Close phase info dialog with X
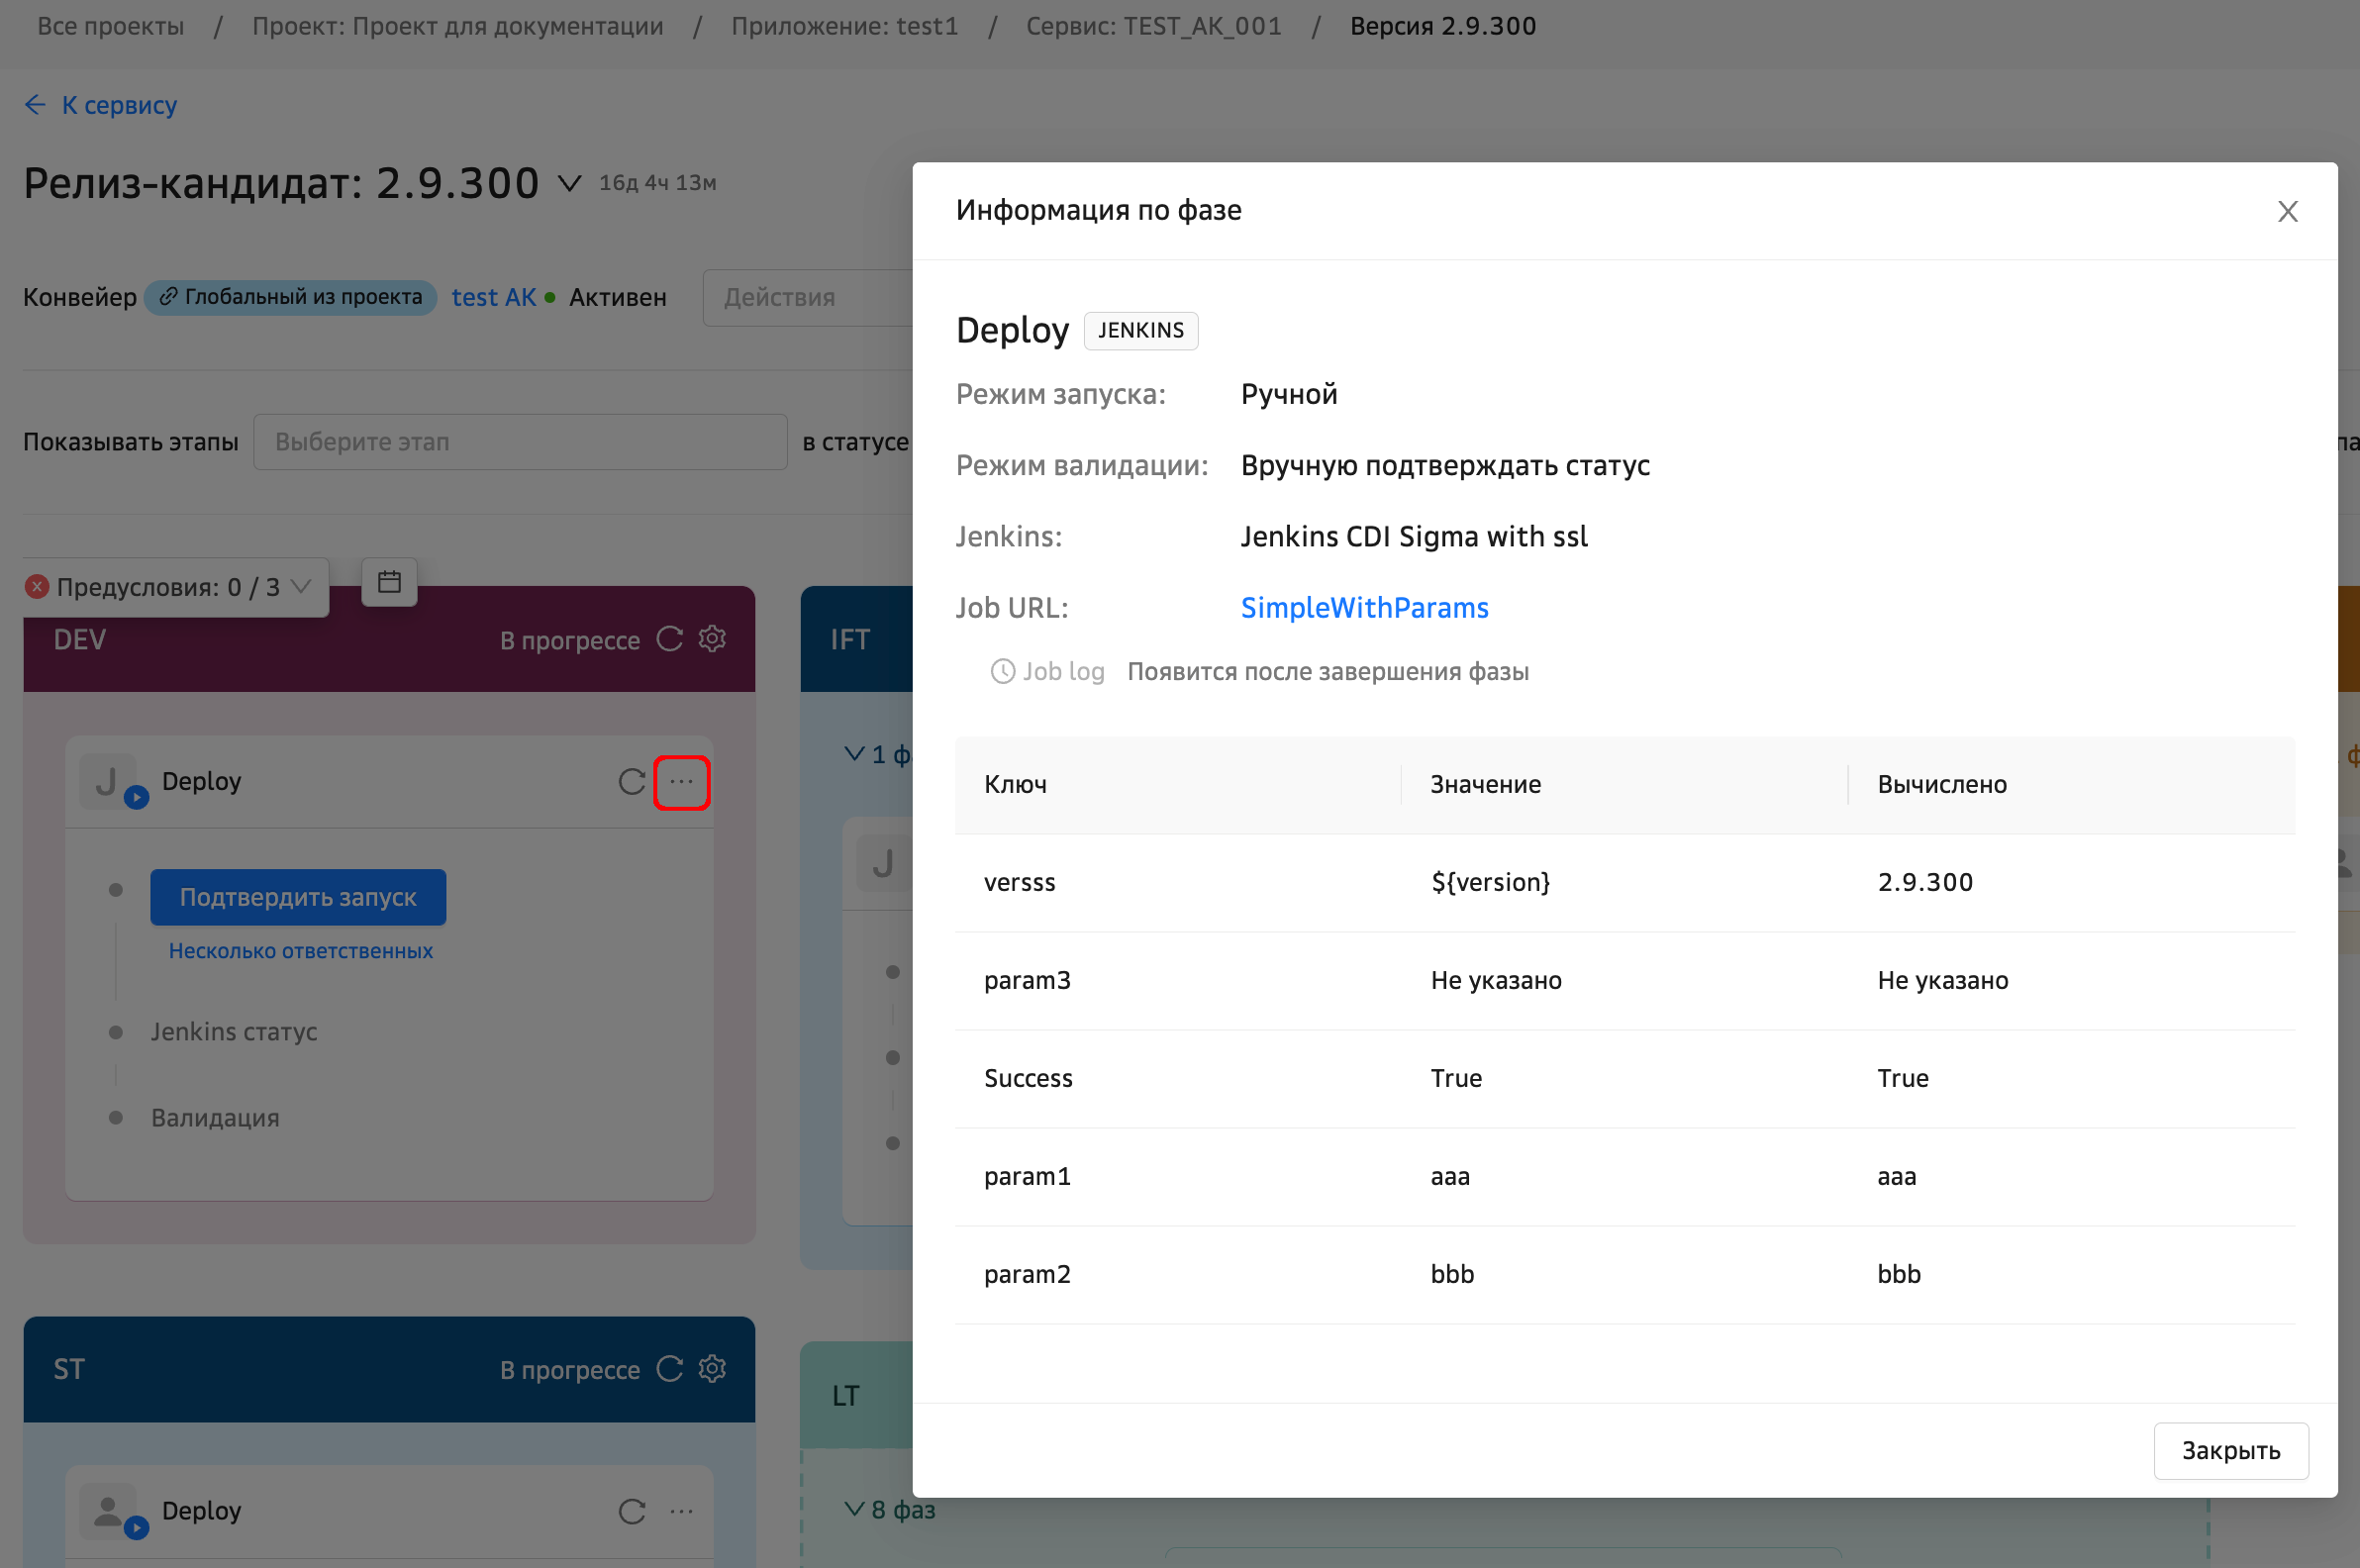This screenshot has height=1568, width=2360. (x=2287, y=211)
